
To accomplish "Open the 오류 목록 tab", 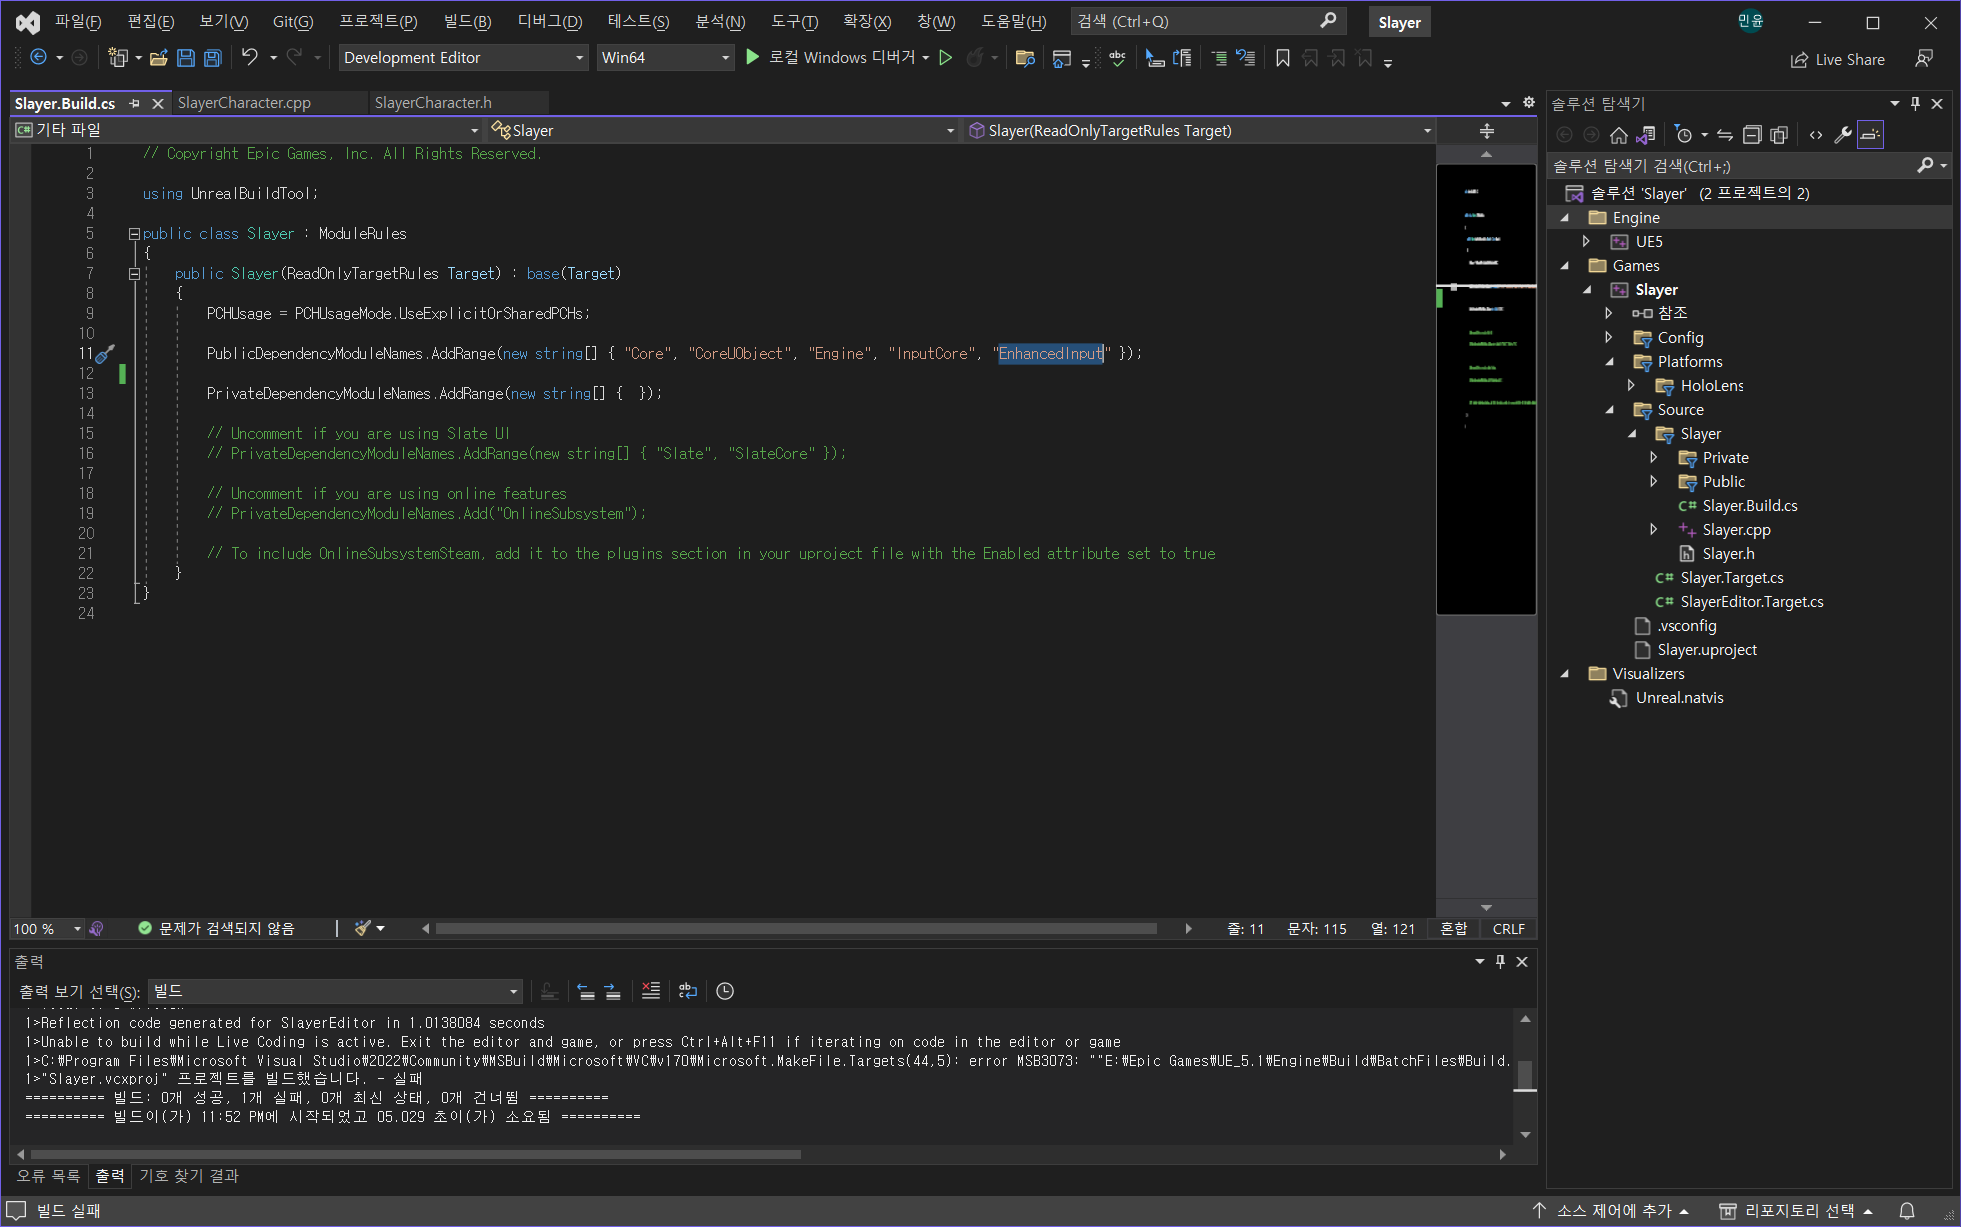I will pyautogui.click(x=48, y=1176).
